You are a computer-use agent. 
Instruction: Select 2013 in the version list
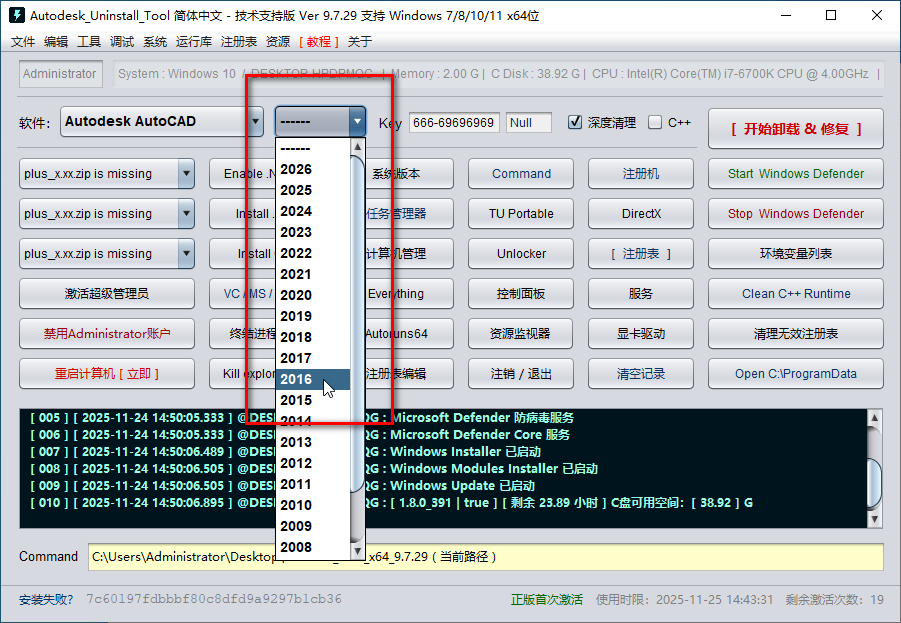(313, 442)
